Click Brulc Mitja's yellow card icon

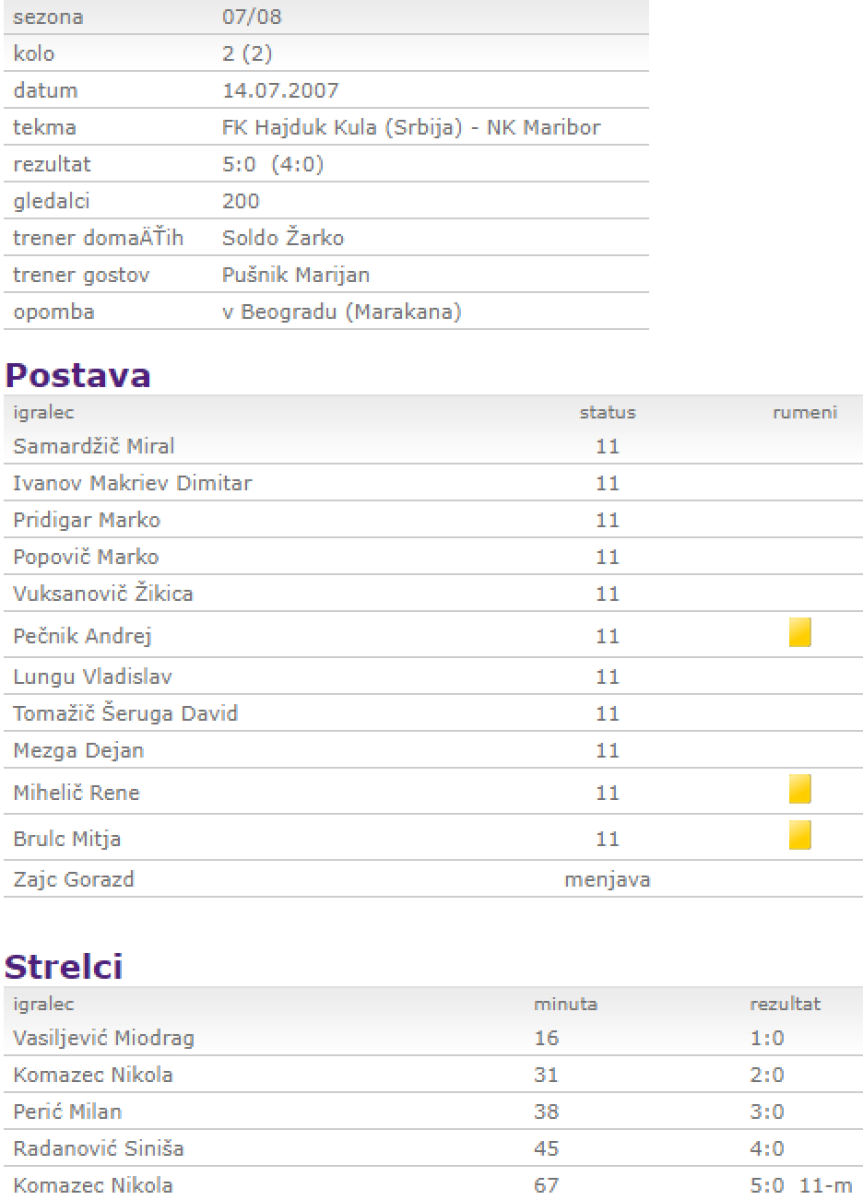(x=799, y=836)
